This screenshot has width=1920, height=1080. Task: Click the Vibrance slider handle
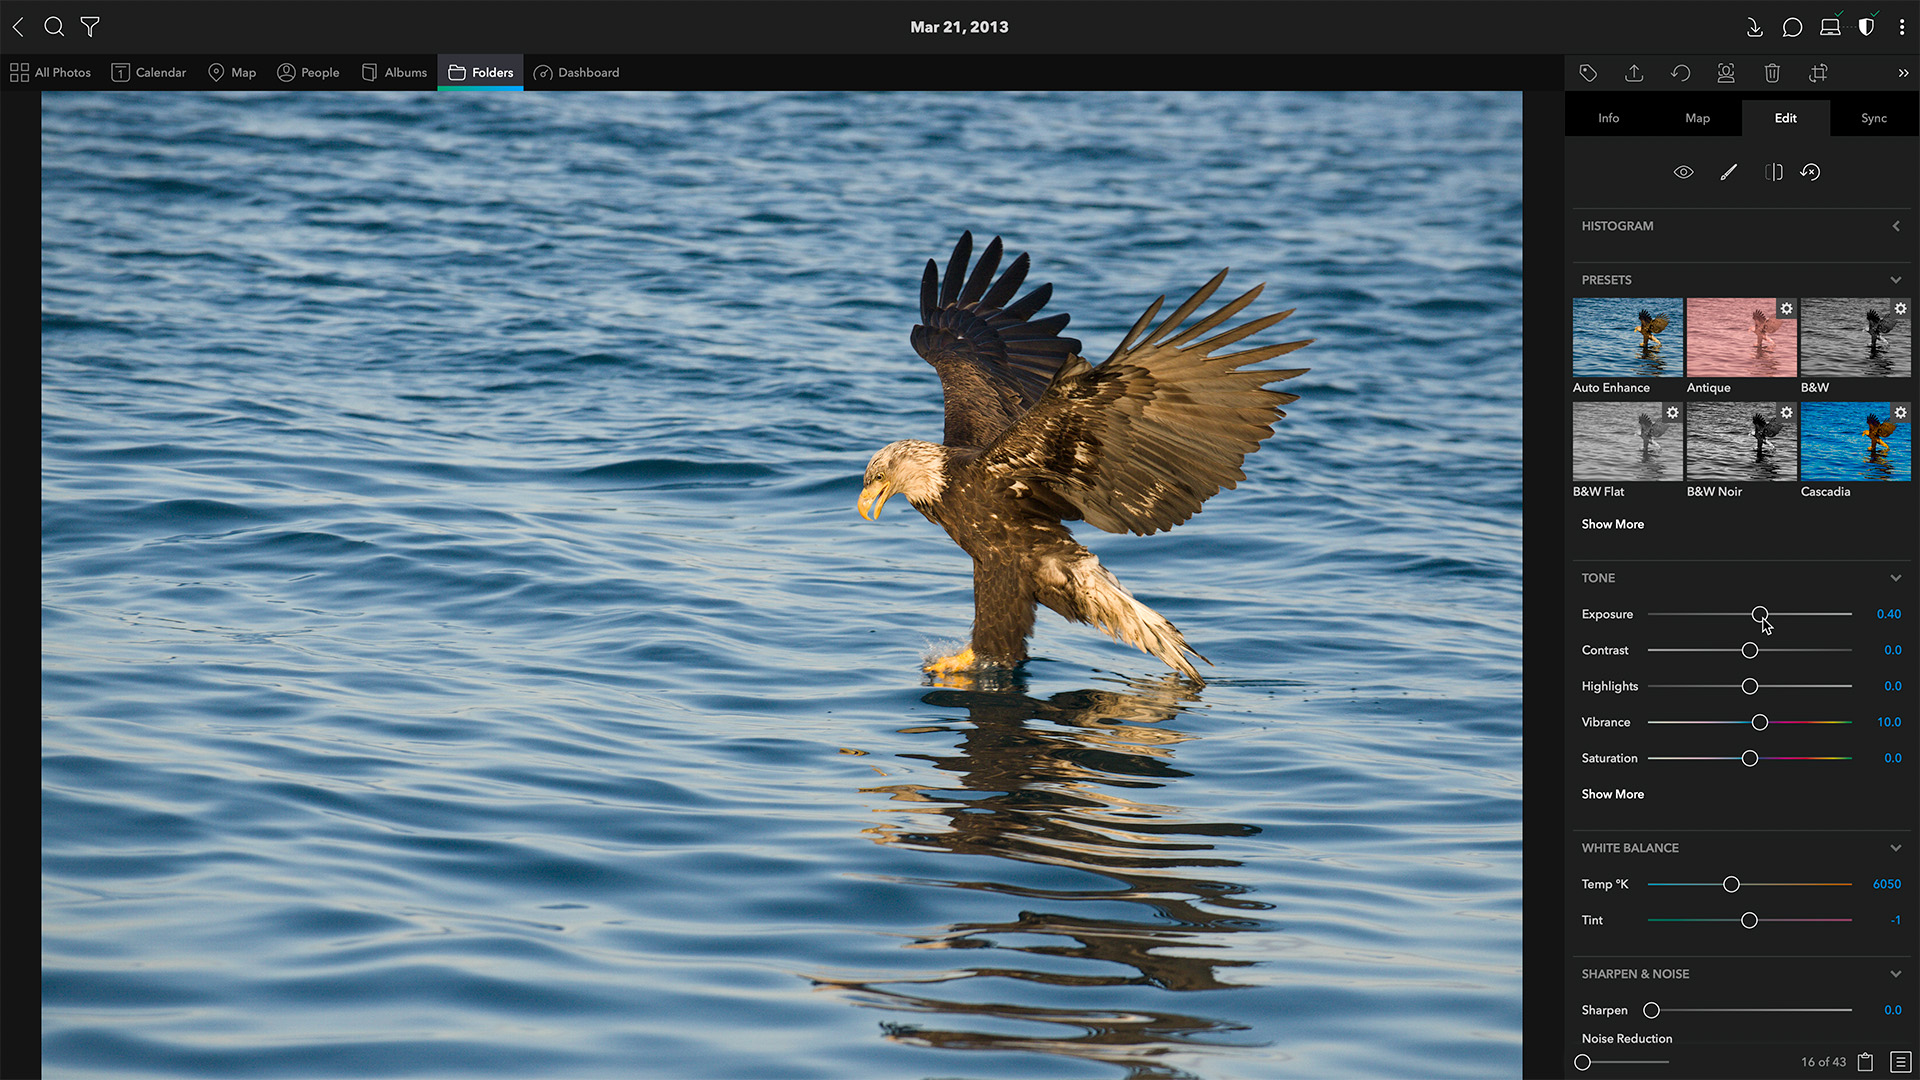pos(1759,722)
